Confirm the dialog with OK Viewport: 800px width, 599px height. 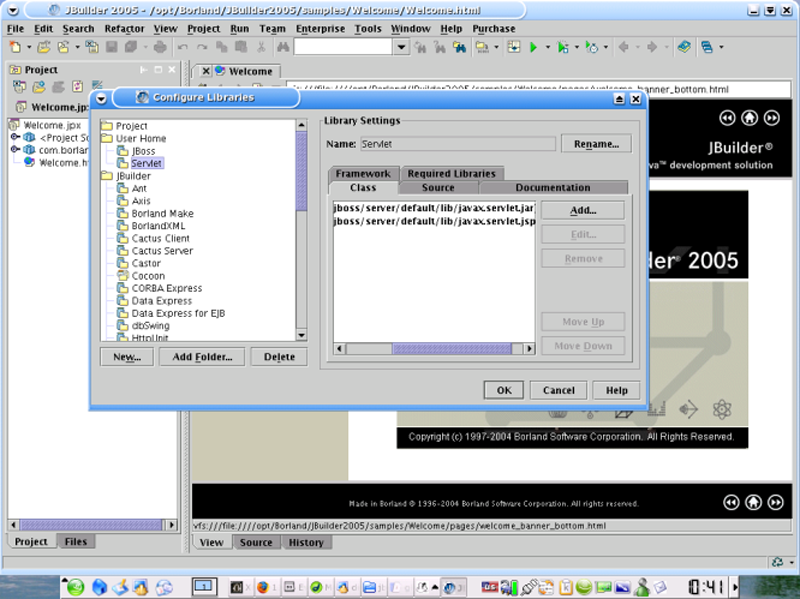(504, 390)
